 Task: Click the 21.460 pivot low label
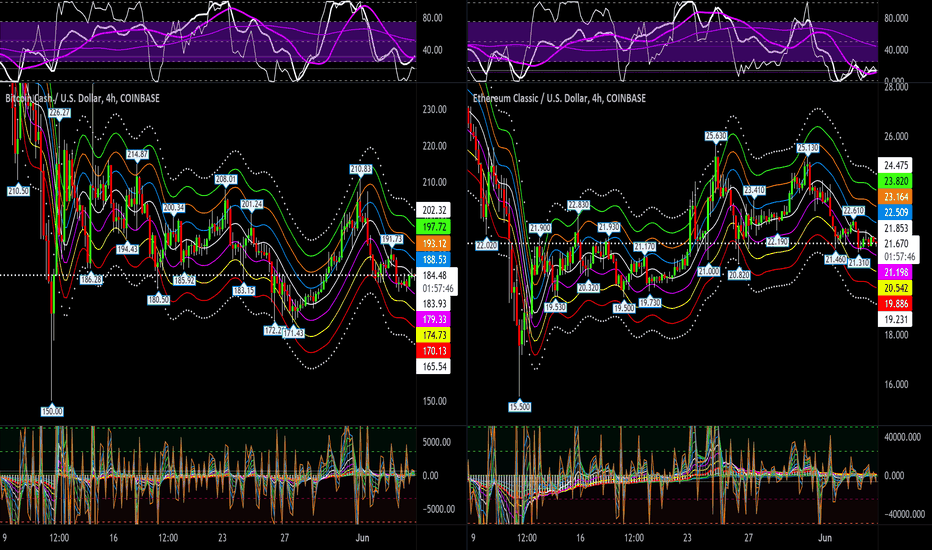click(836, 259)
